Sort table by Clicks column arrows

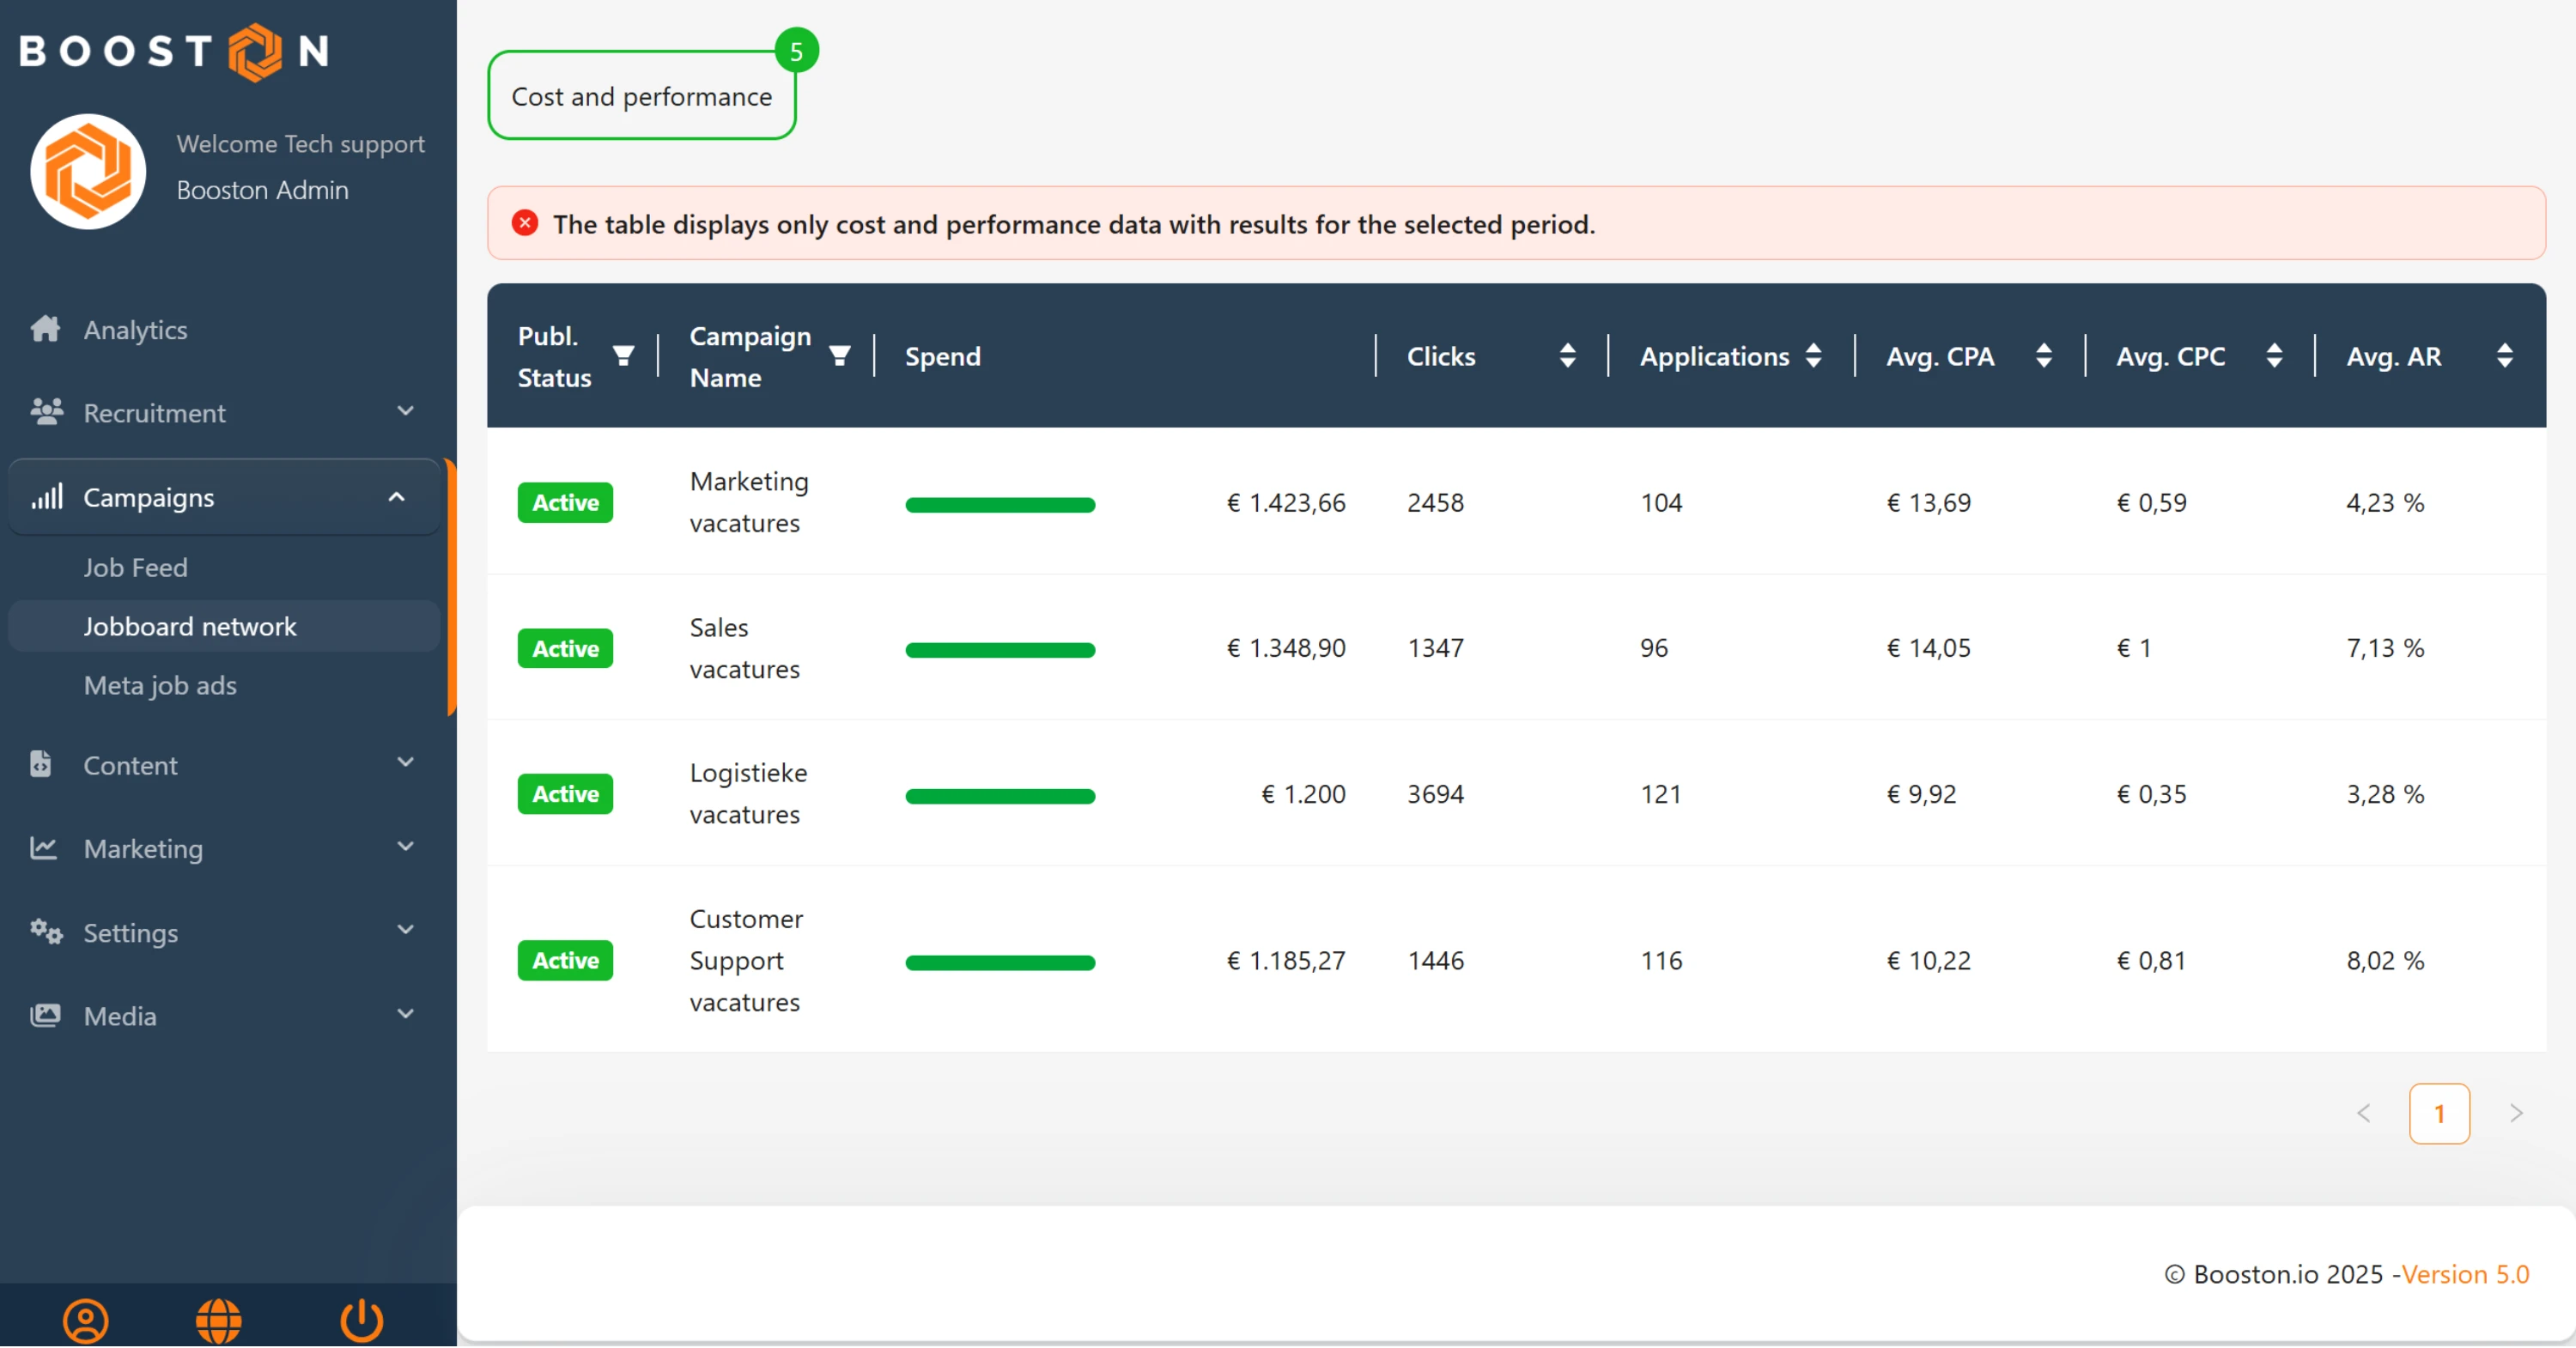(1567, 356)
